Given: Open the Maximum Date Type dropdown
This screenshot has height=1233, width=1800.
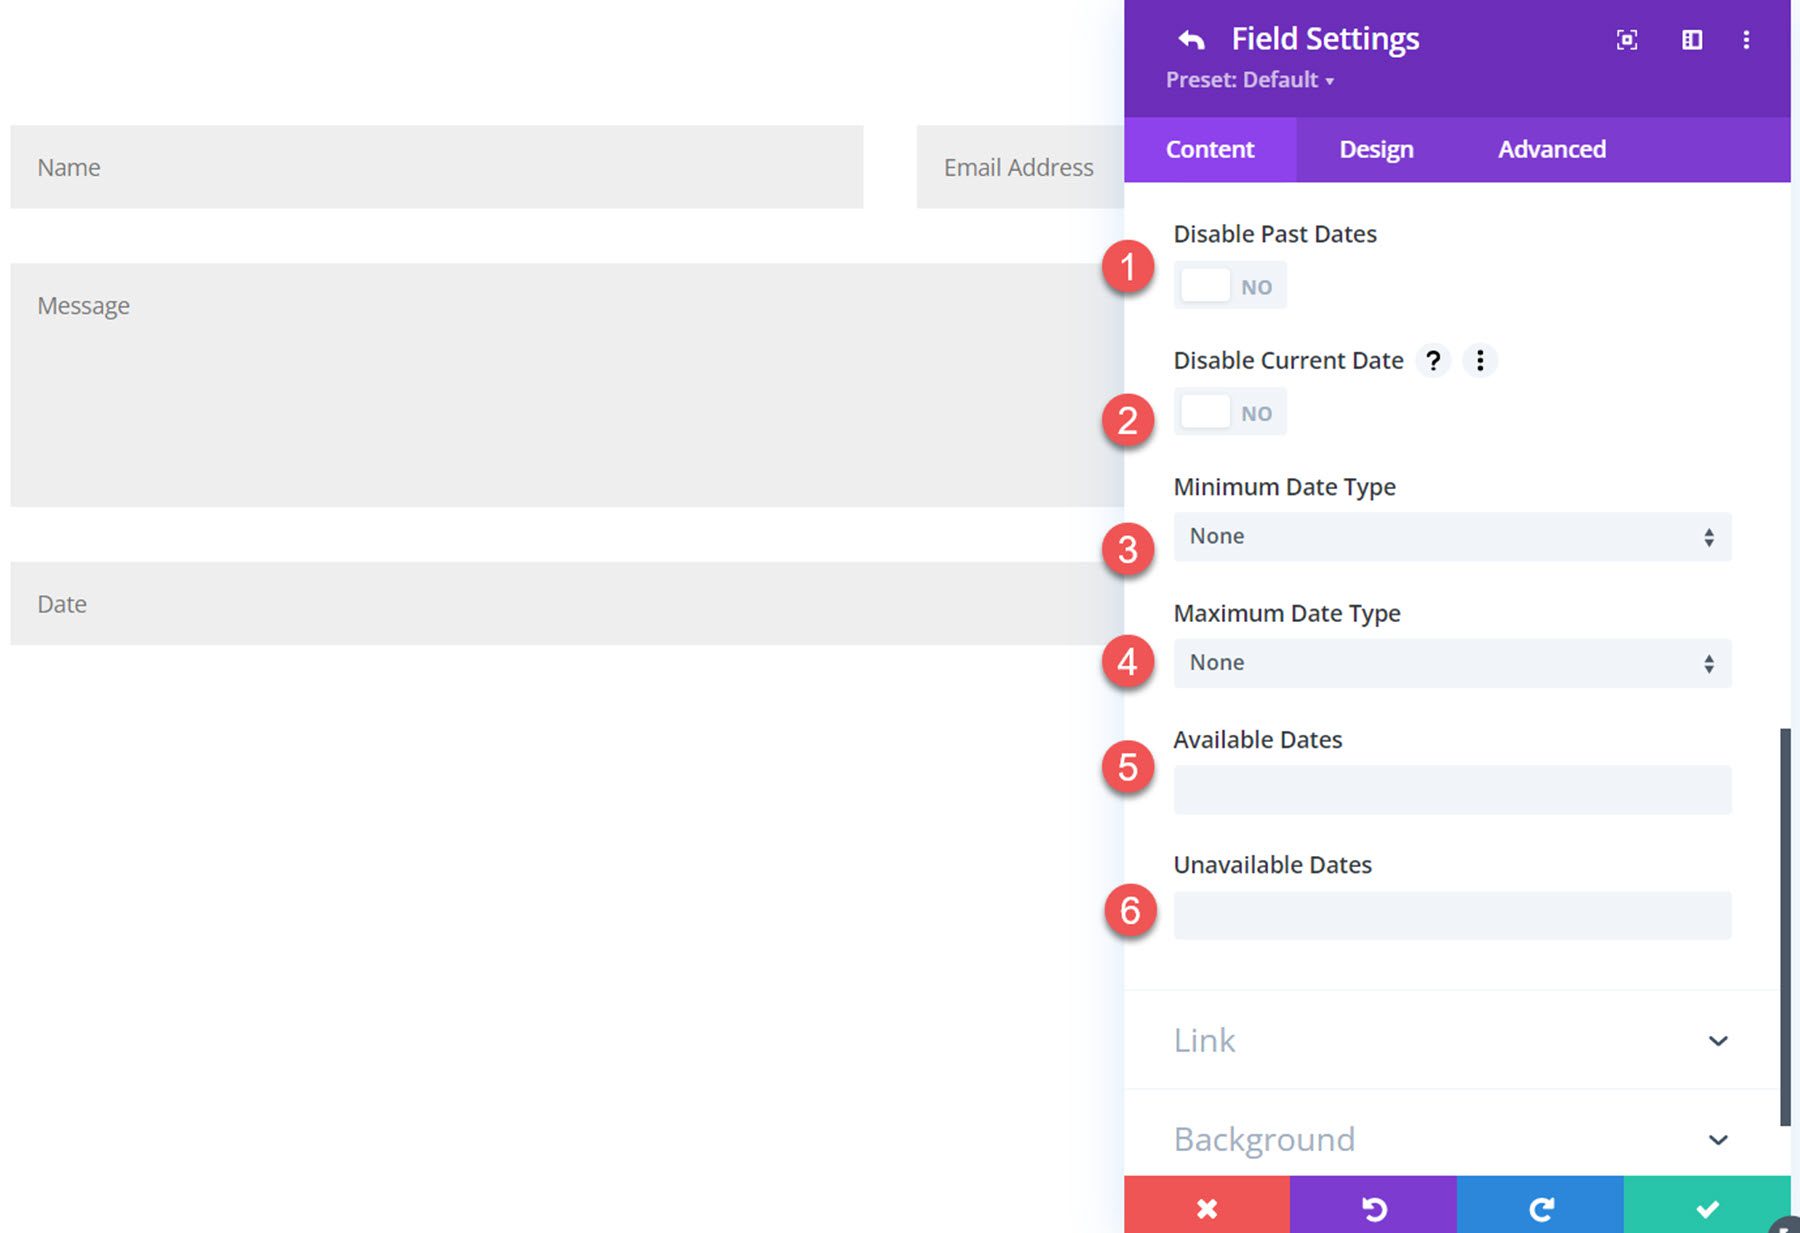Looking at the screenshot, I should [1451, 662].
